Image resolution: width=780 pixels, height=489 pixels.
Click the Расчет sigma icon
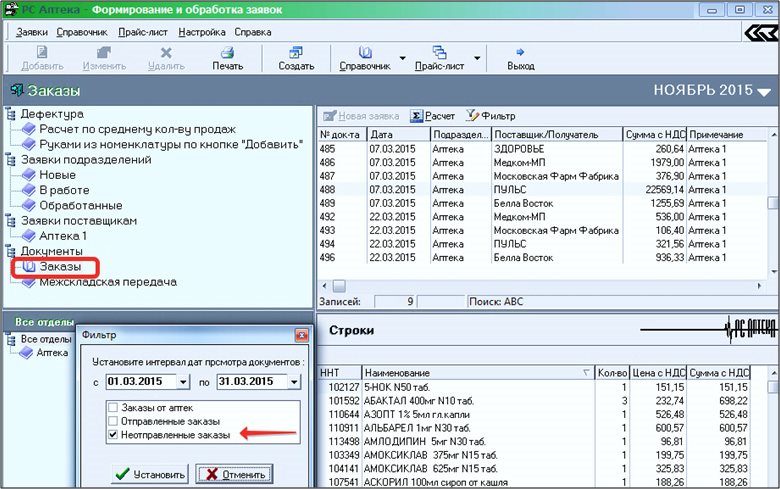418,116
